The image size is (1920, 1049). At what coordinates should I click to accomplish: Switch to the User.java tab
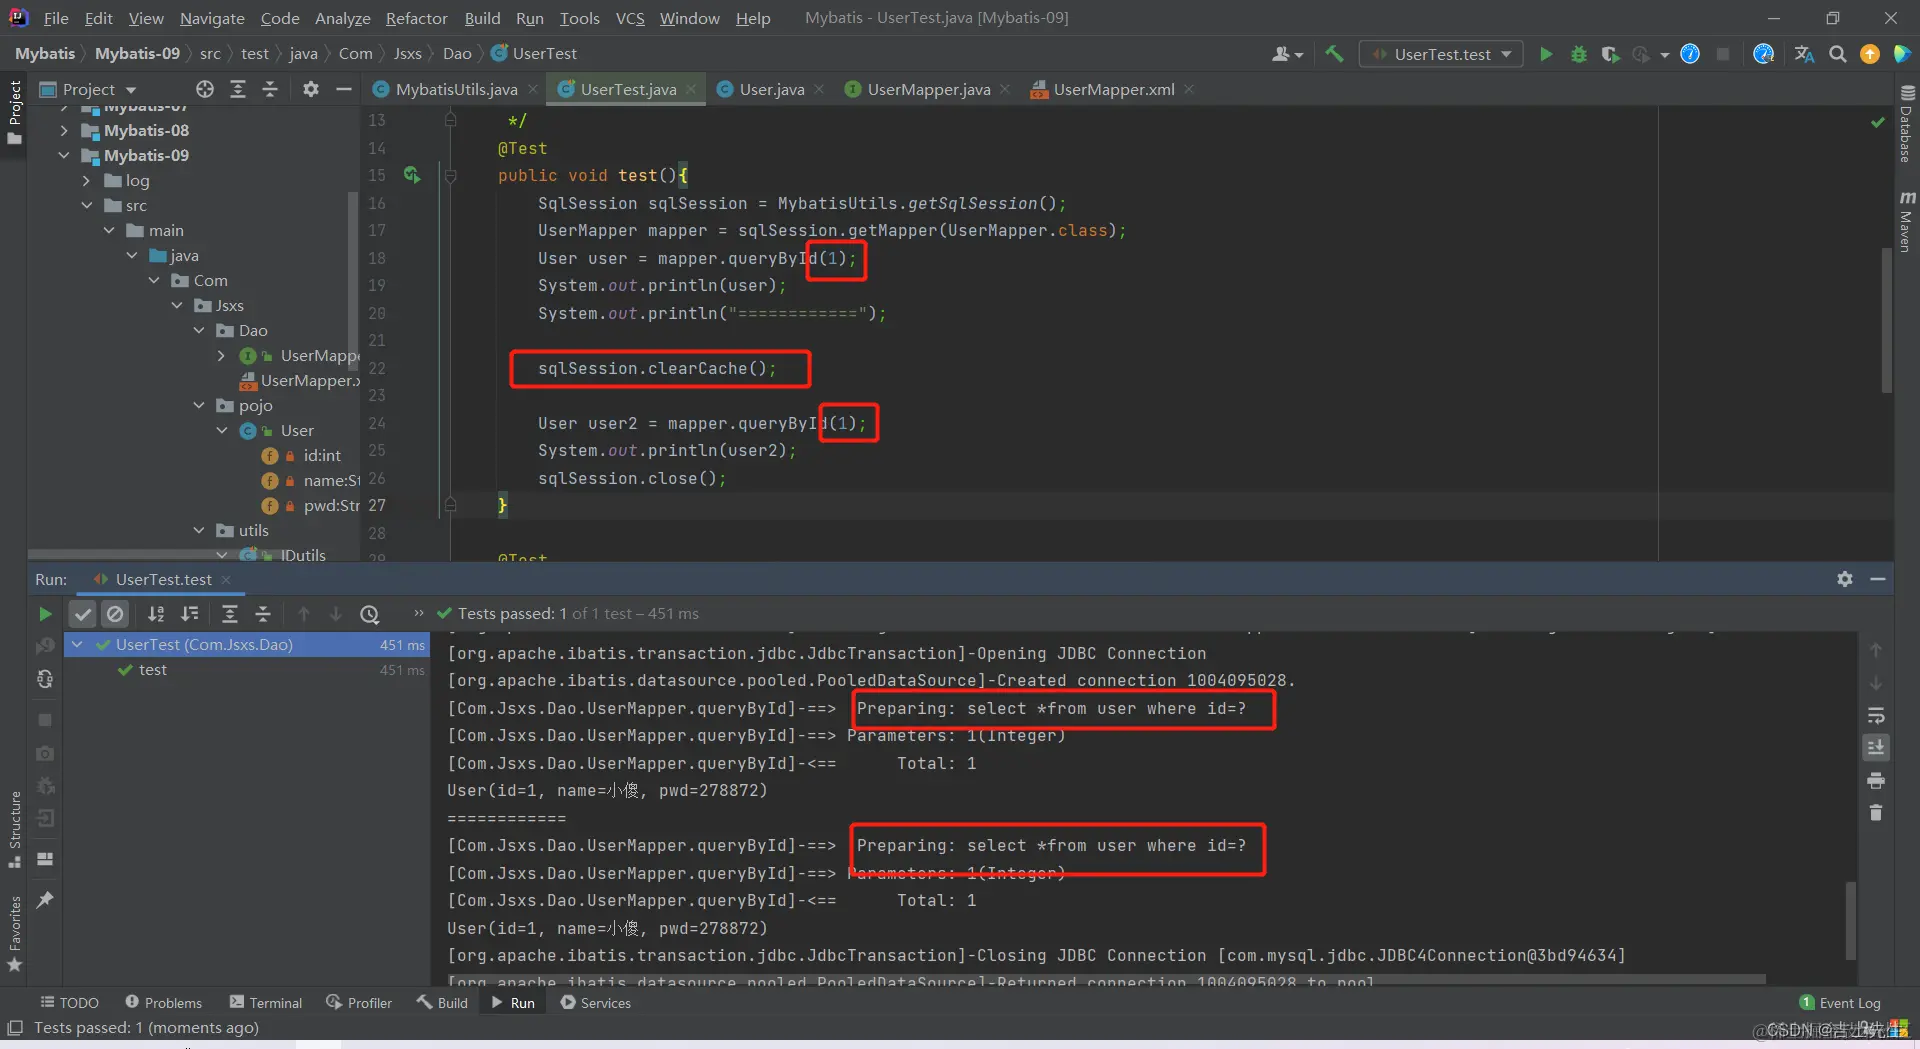[x=771, y=89]
